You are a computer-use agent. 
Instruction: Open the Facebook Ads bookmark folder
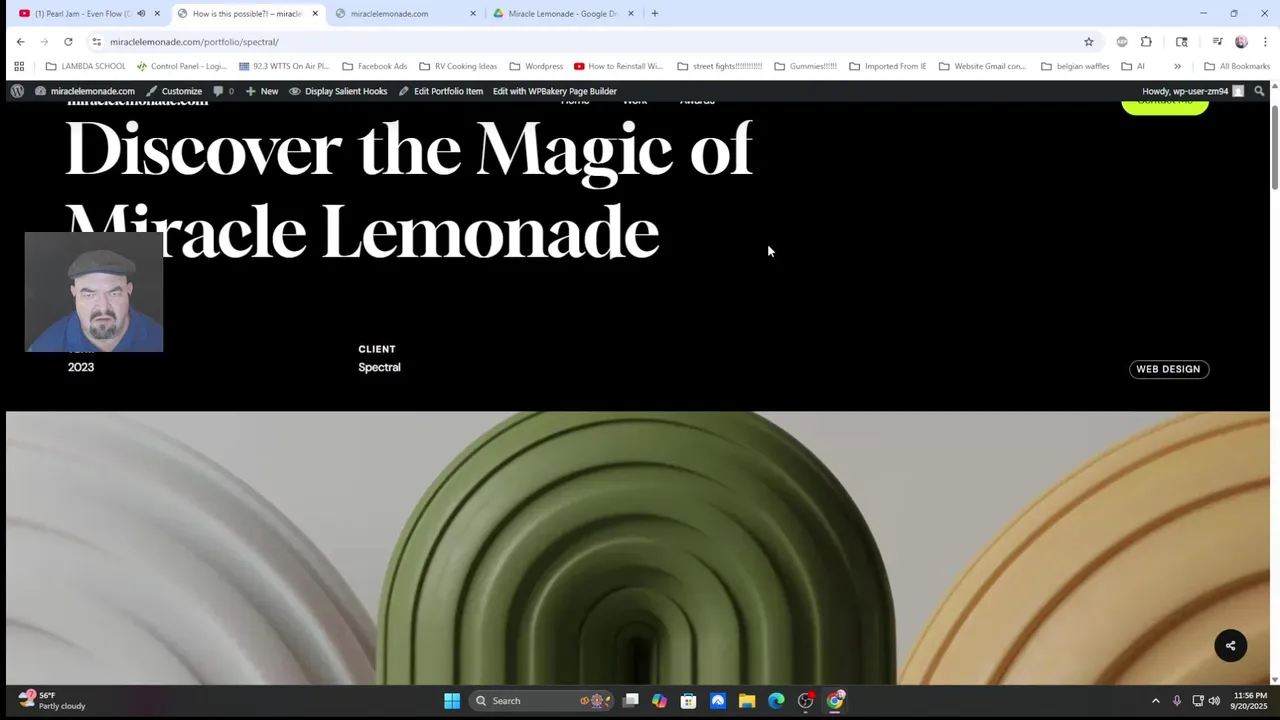[x=375, y=66]
